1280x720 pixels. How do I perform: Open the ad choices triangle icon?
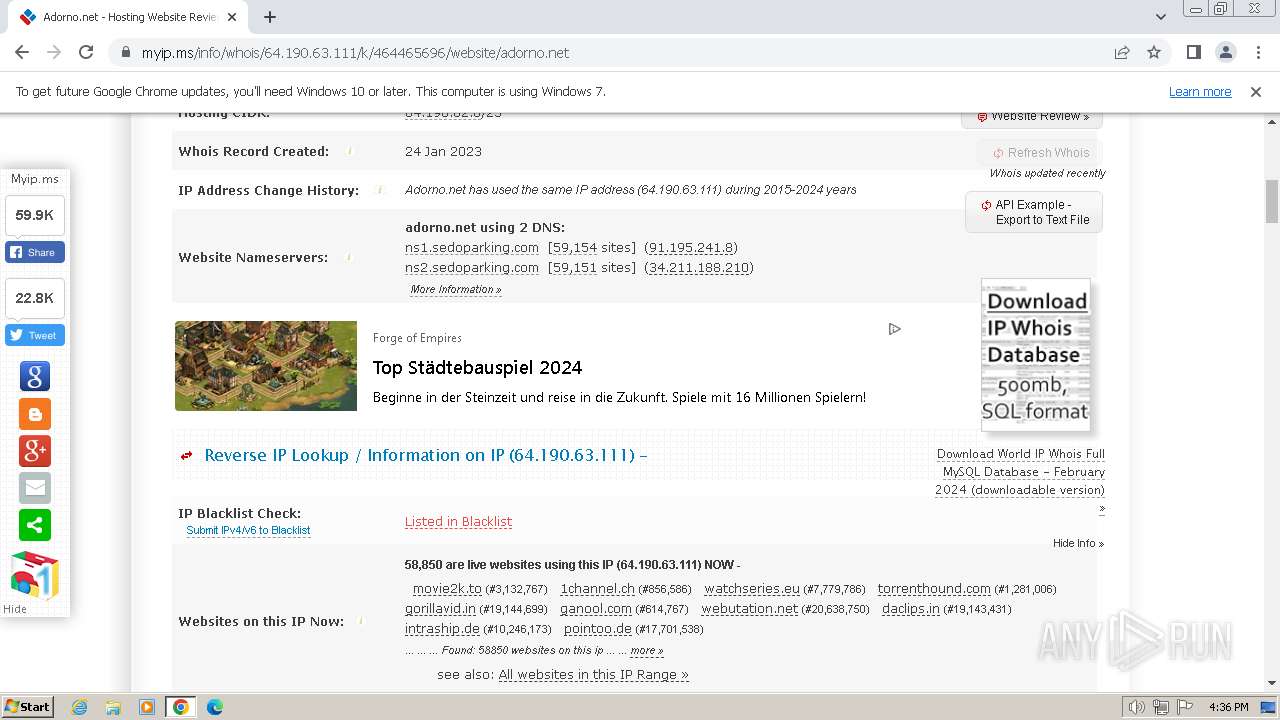coord(894,329)
